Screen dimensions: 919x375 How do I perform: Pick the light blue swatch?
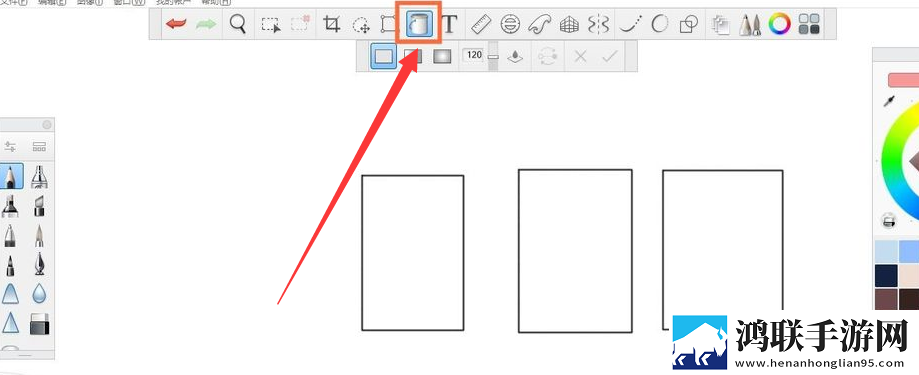pyautogui.click(x=886, y=251)
